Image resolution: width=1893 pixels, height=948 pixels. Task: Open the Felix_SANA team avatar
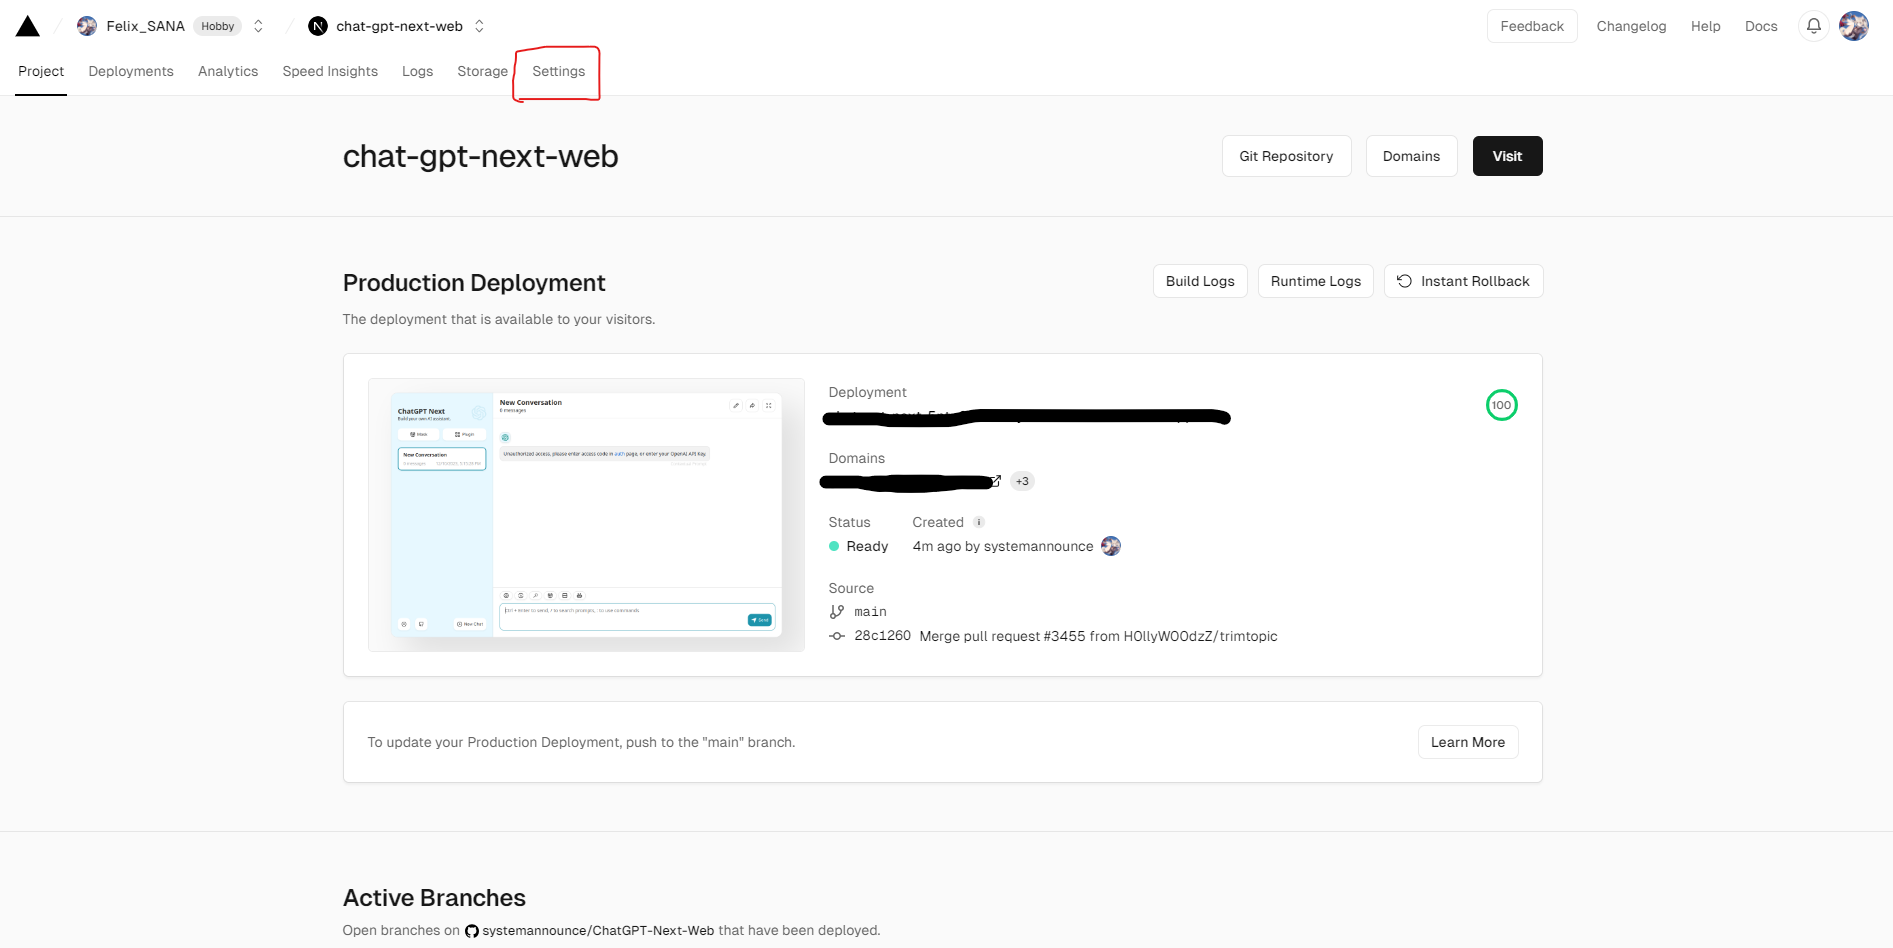tap(87, 26)
